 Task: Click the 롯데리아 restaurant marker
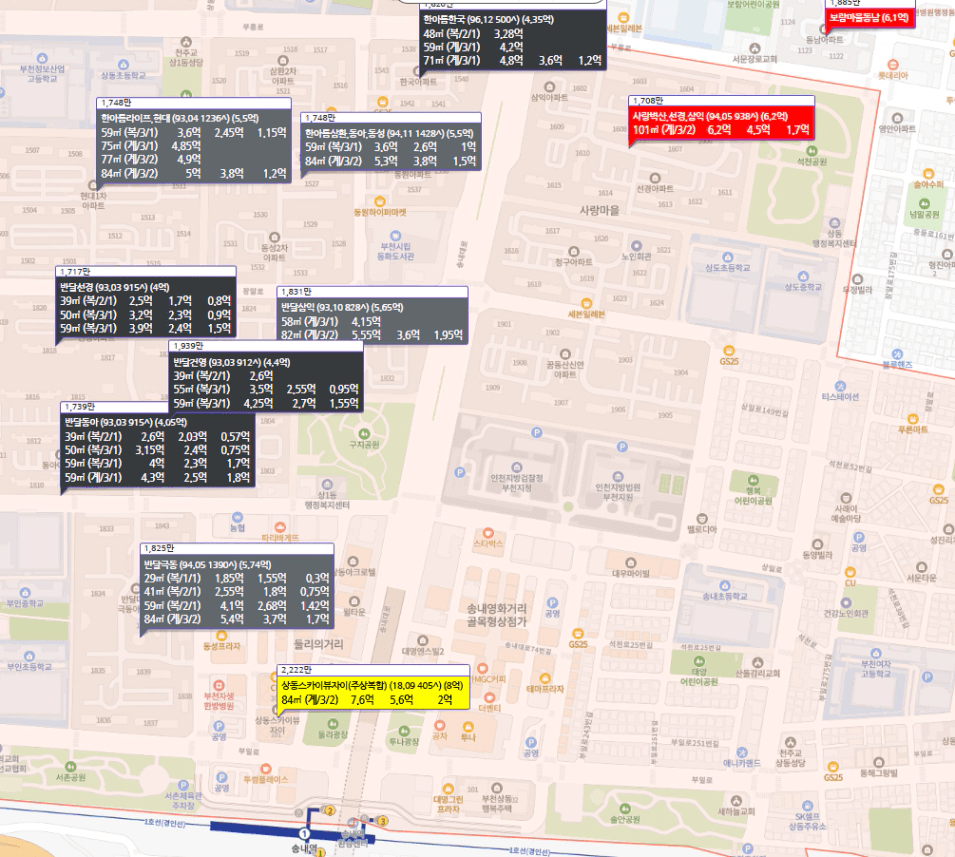pyautogui.click(x=893, y=65)
